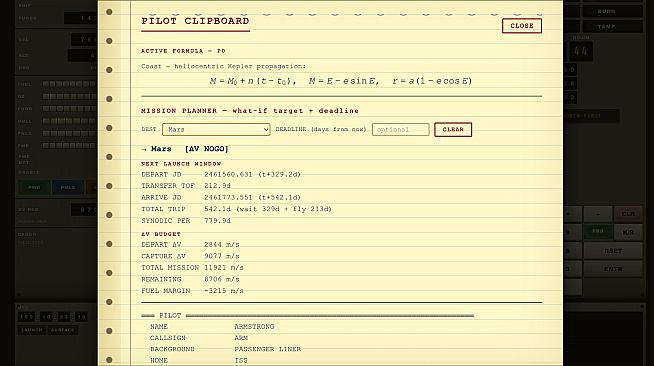The height and width of the screenshot is (366, 654).
Task: Select transfer TOF value 212.9d
Action: point(217,186)
